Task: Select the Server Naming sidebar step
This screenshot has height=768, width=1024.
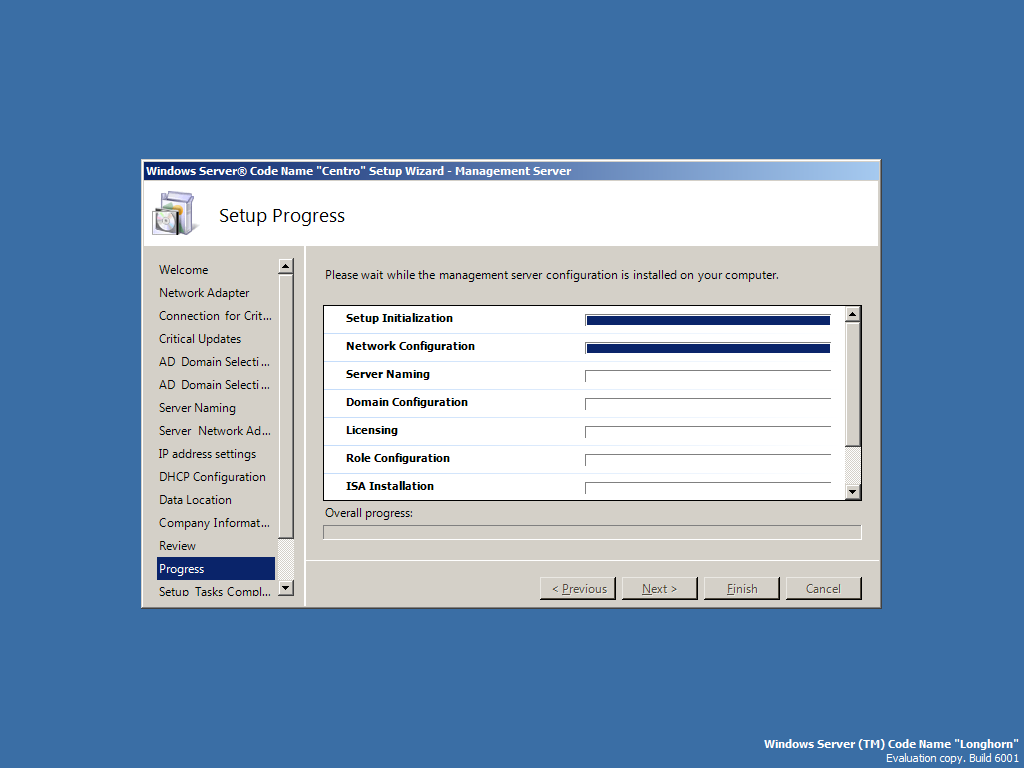Action: click(x=197, y=408)
